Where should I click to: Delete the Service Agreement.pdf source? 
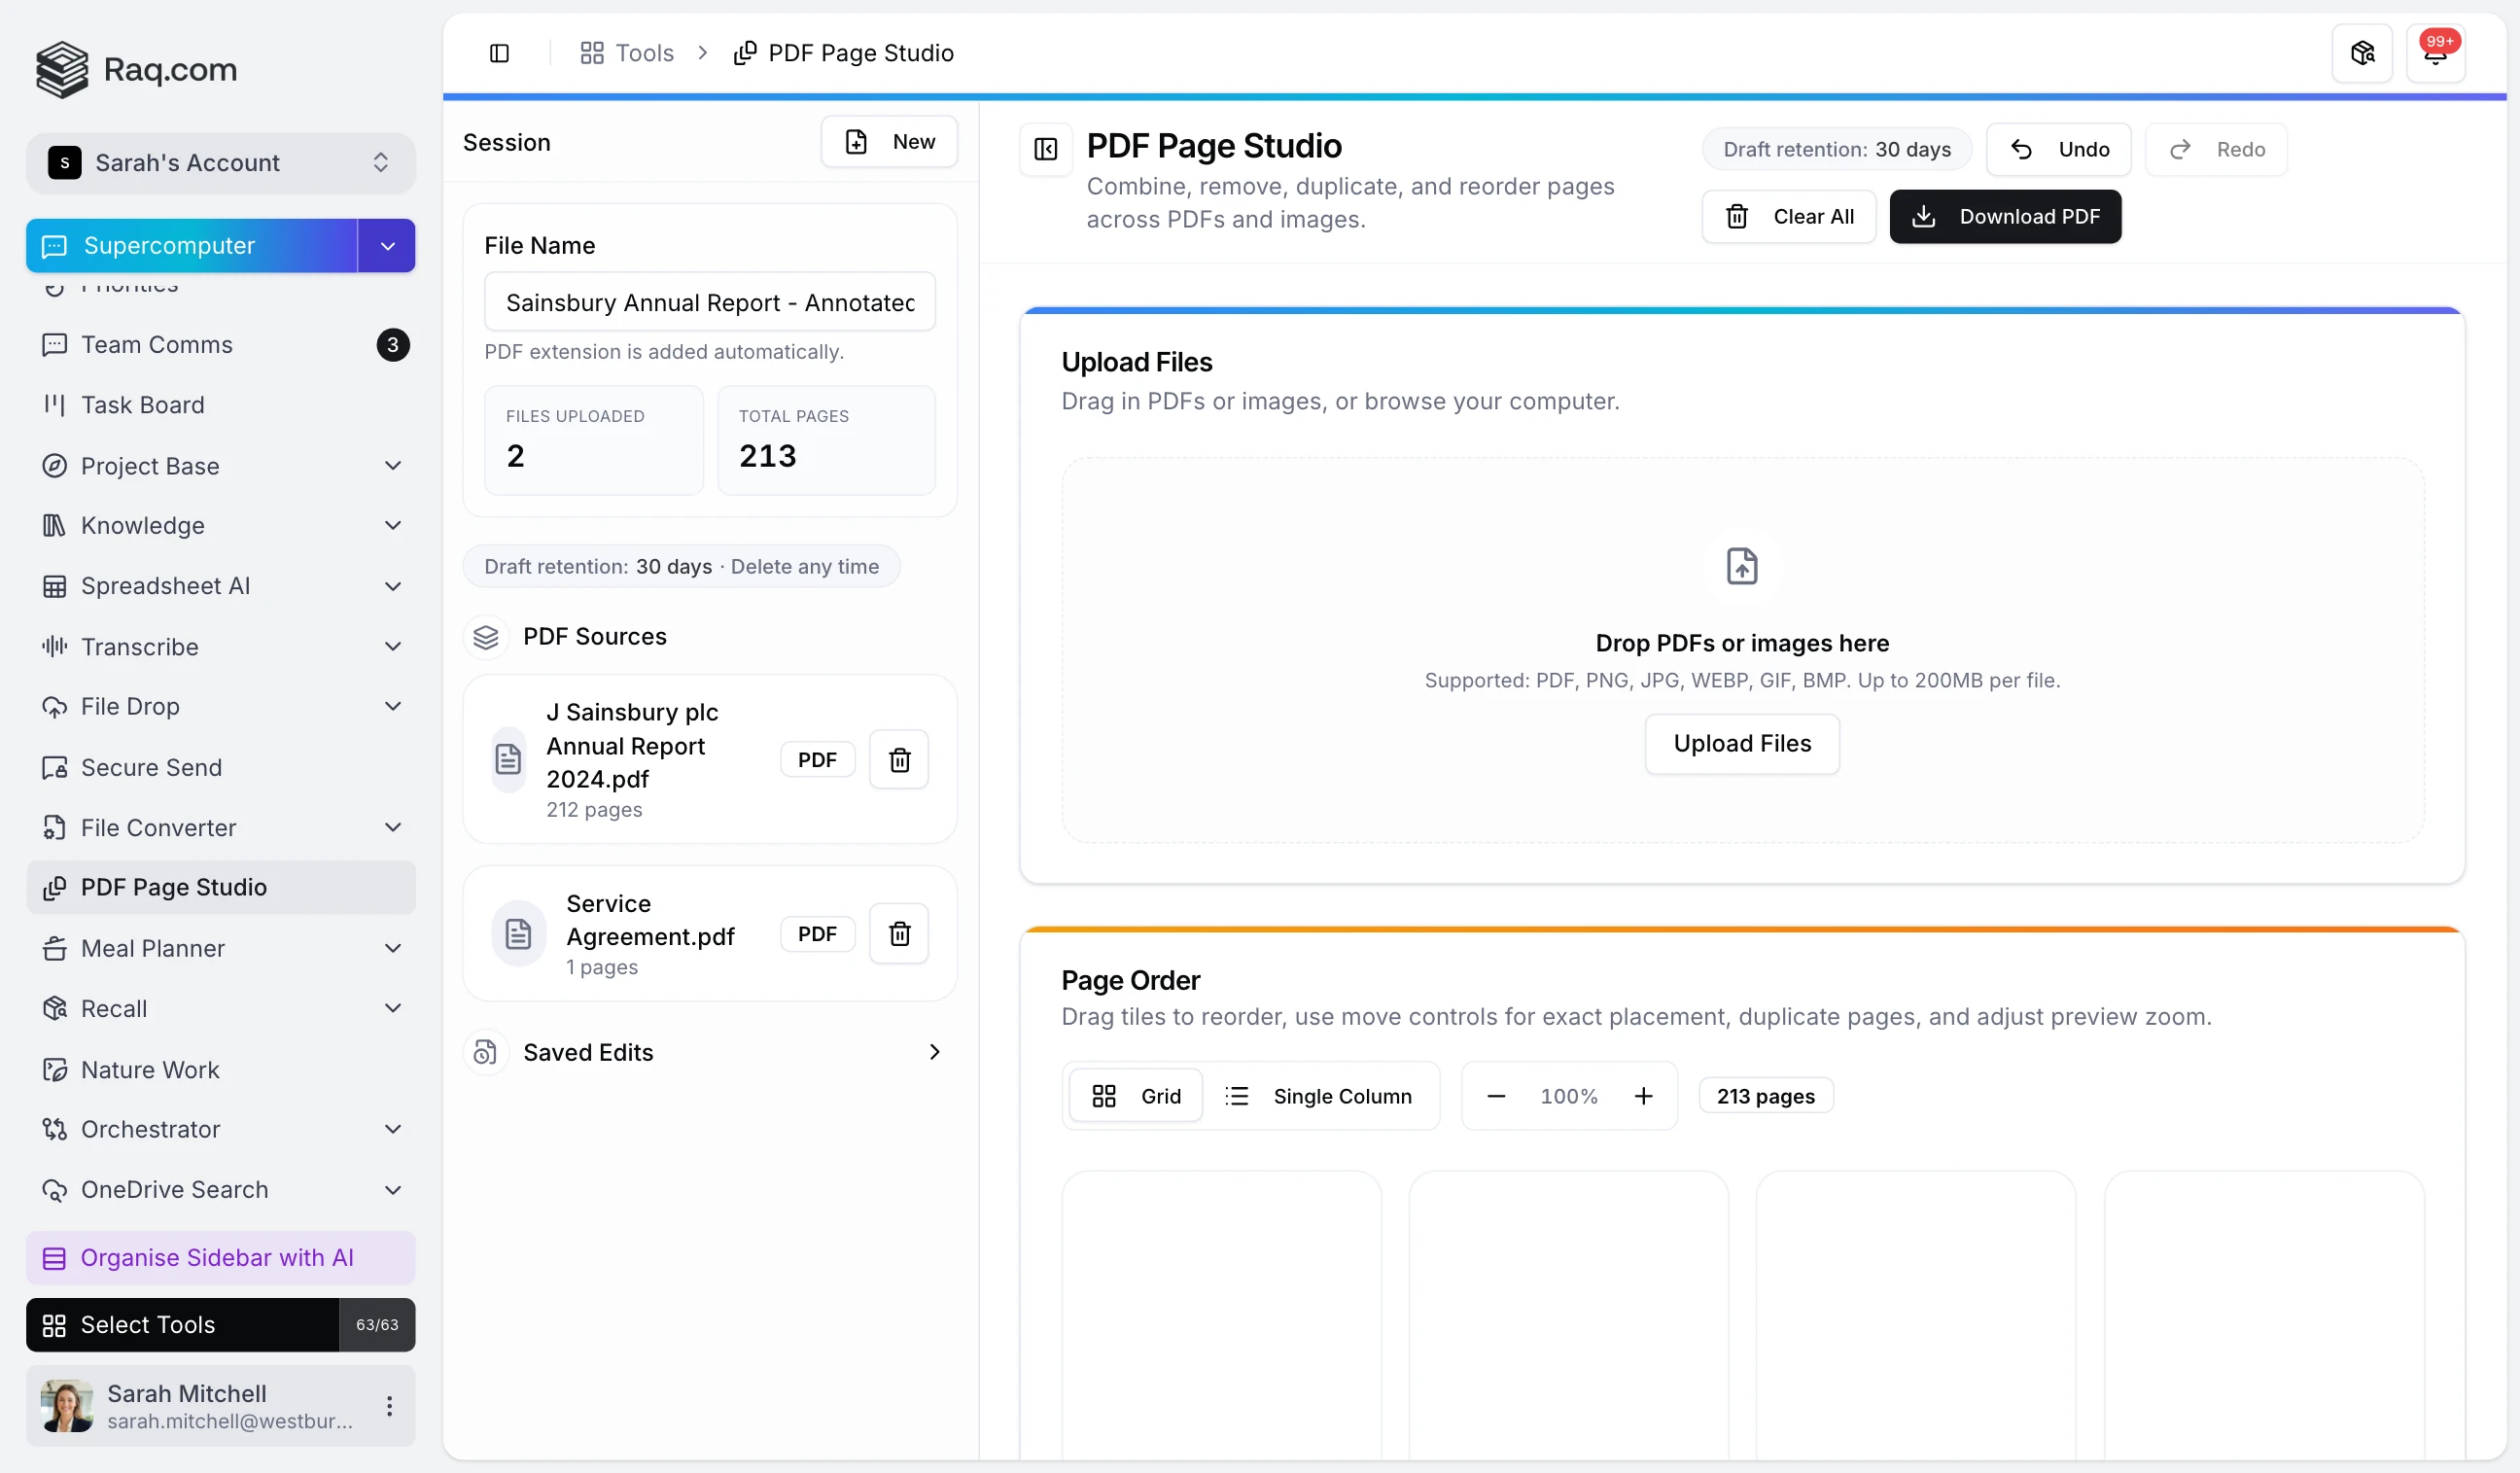(x=899, y=934)
